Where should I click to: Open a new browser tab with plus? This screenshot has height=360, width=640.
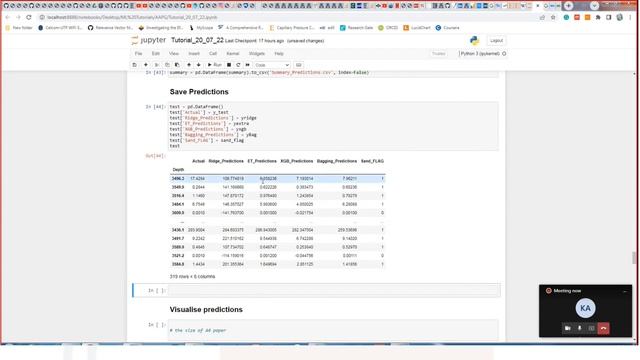(x=569, y=6)
